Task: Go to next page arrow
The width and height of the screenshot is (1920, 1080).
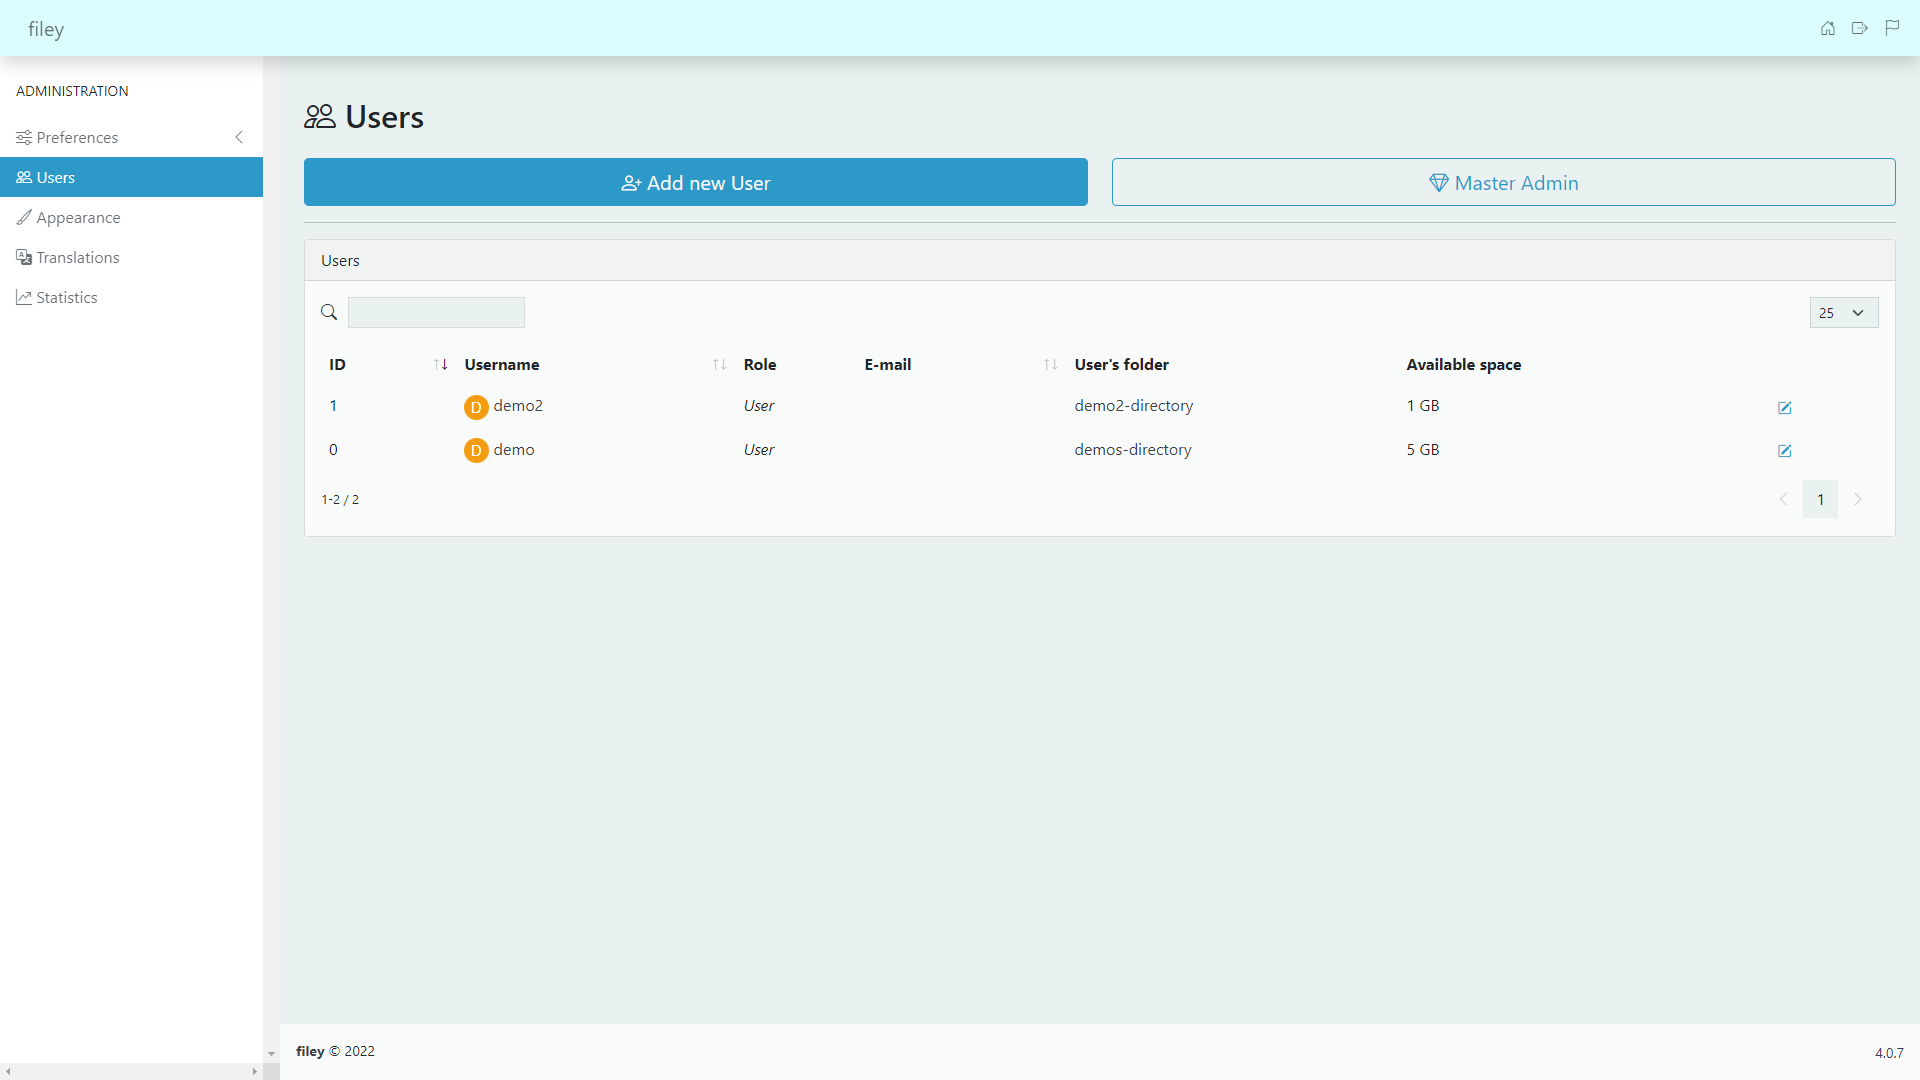Action: [x=1858, y=499]
